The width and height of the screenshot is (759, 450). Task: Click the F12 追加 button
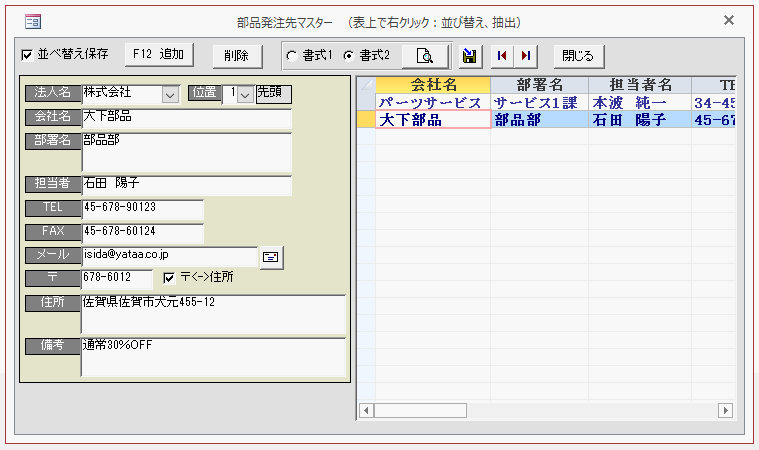(159, 54)
